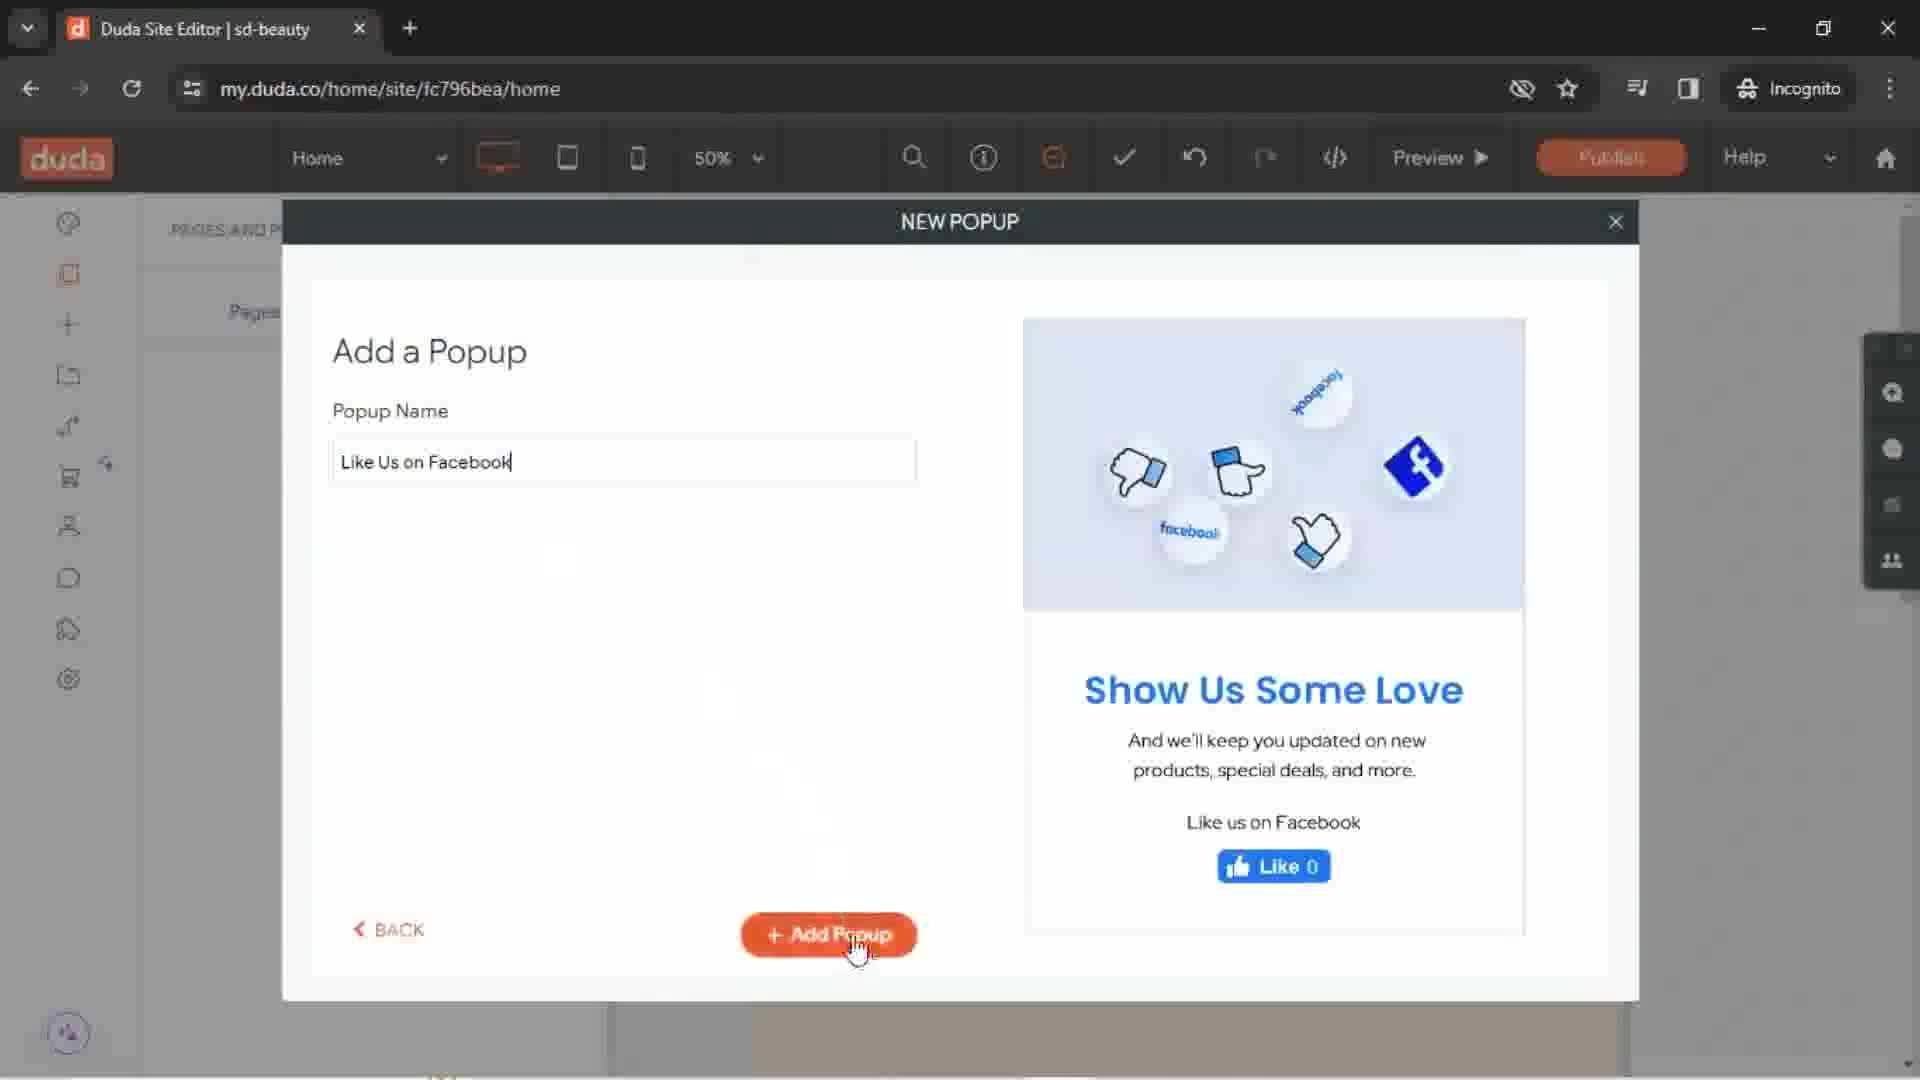Open the Blog chat-bubble sidebar icon
The width and height of the screenshot is (1920, 1080).
tap(68, 578)
